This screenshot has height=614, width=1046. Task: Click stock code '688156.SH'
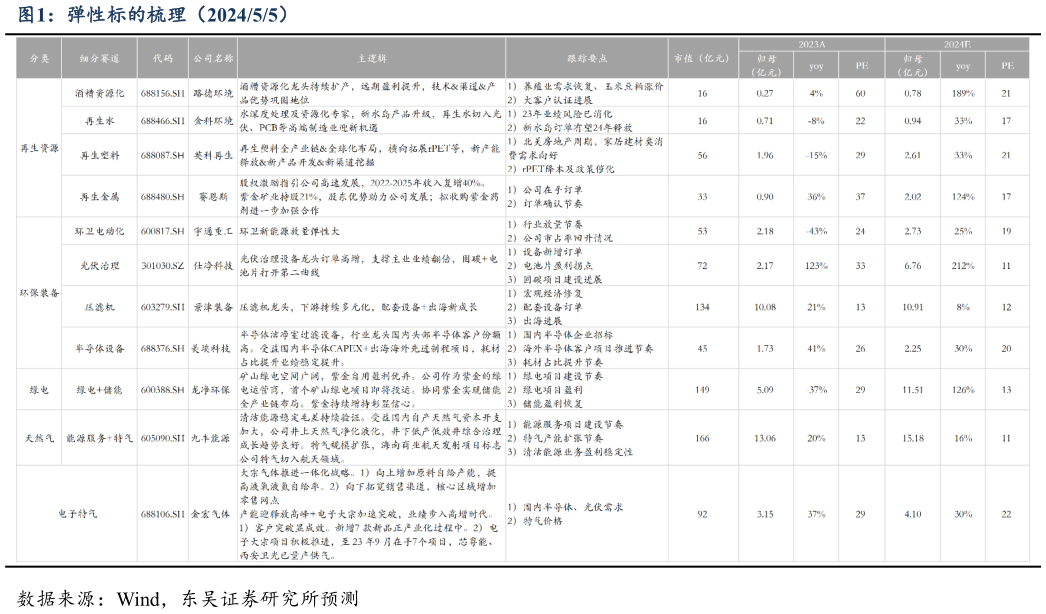[162, 93]
